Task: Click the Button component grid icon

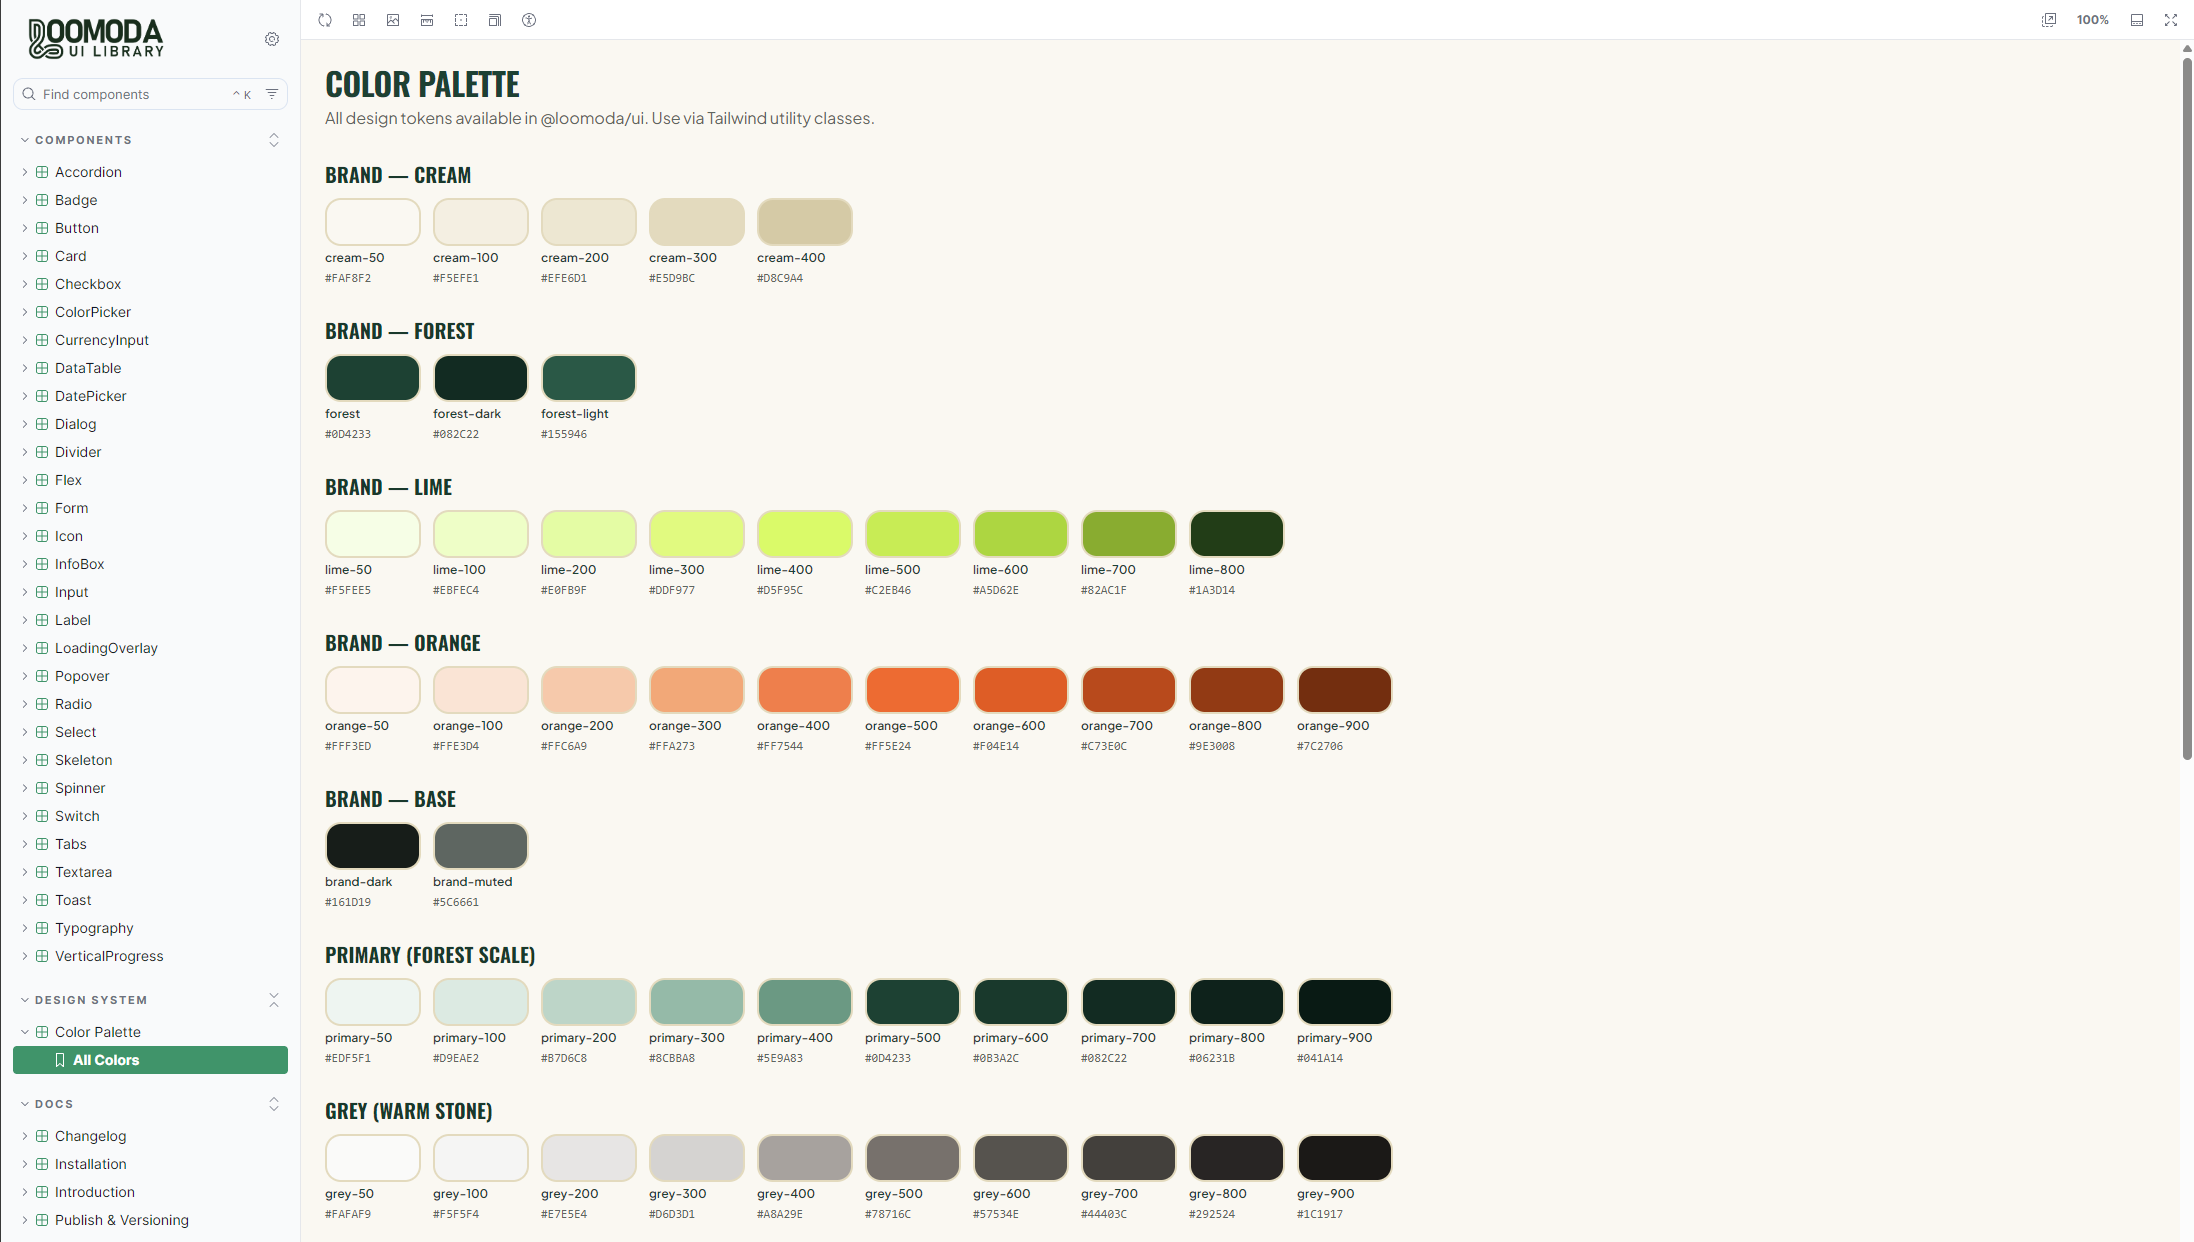Action: pos(42,228)
